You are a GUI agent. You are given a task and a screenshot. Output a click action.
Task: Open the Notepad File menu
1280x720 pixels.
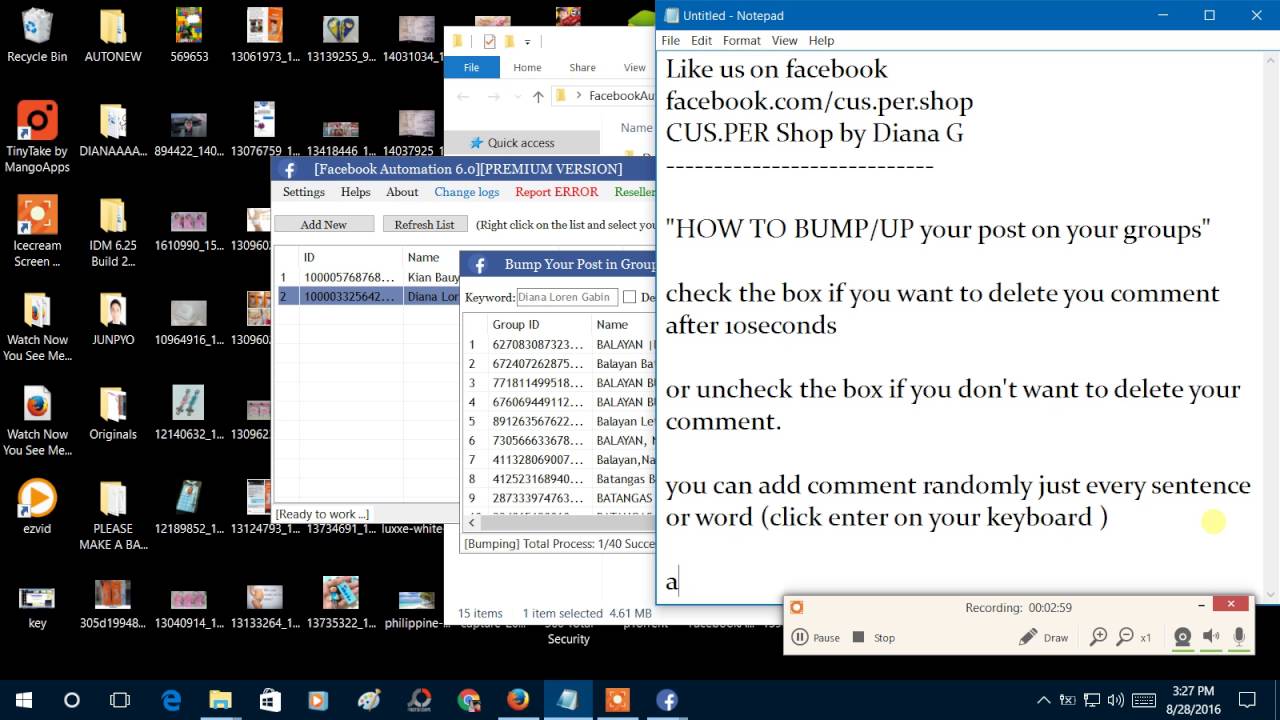[x=671, y=40]
